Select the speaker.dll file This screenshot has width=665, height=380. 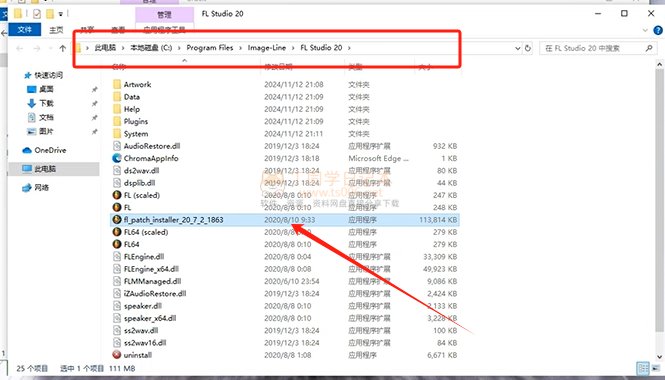[x=142, y=306]
